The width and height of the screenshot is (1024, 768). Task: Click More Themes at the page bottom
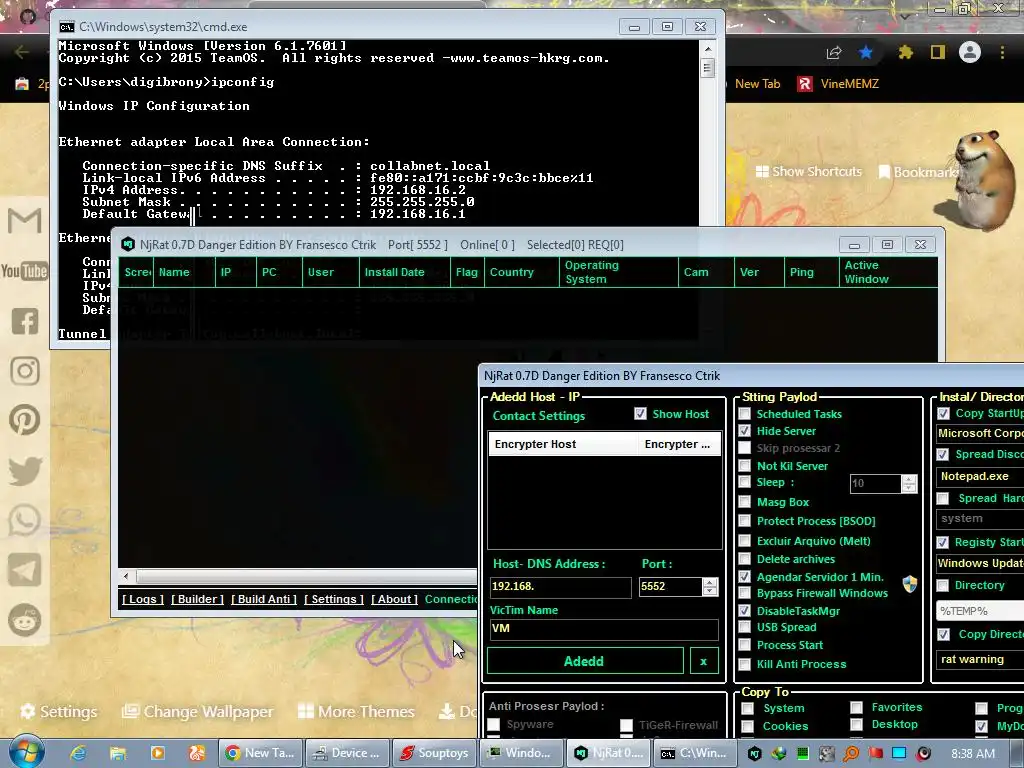[356, 711]
